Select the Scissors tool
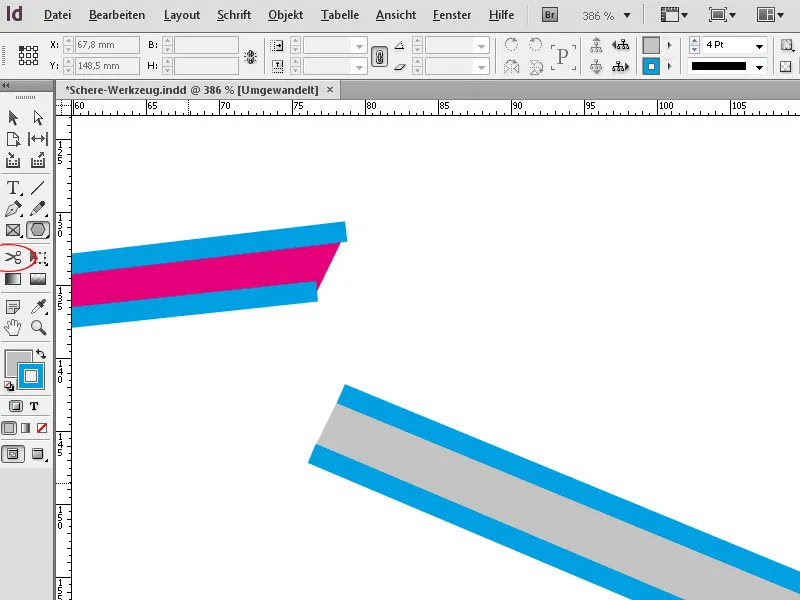The height and width of the screenshot is (600, 800). coord(13,257)
